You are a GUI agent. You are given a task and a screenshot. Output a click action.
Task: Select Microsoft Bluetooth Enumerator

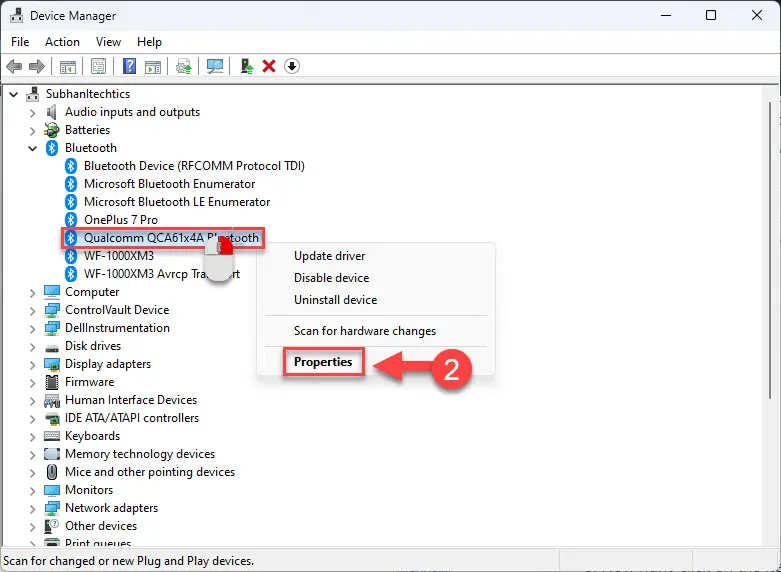tap(169, 184)
